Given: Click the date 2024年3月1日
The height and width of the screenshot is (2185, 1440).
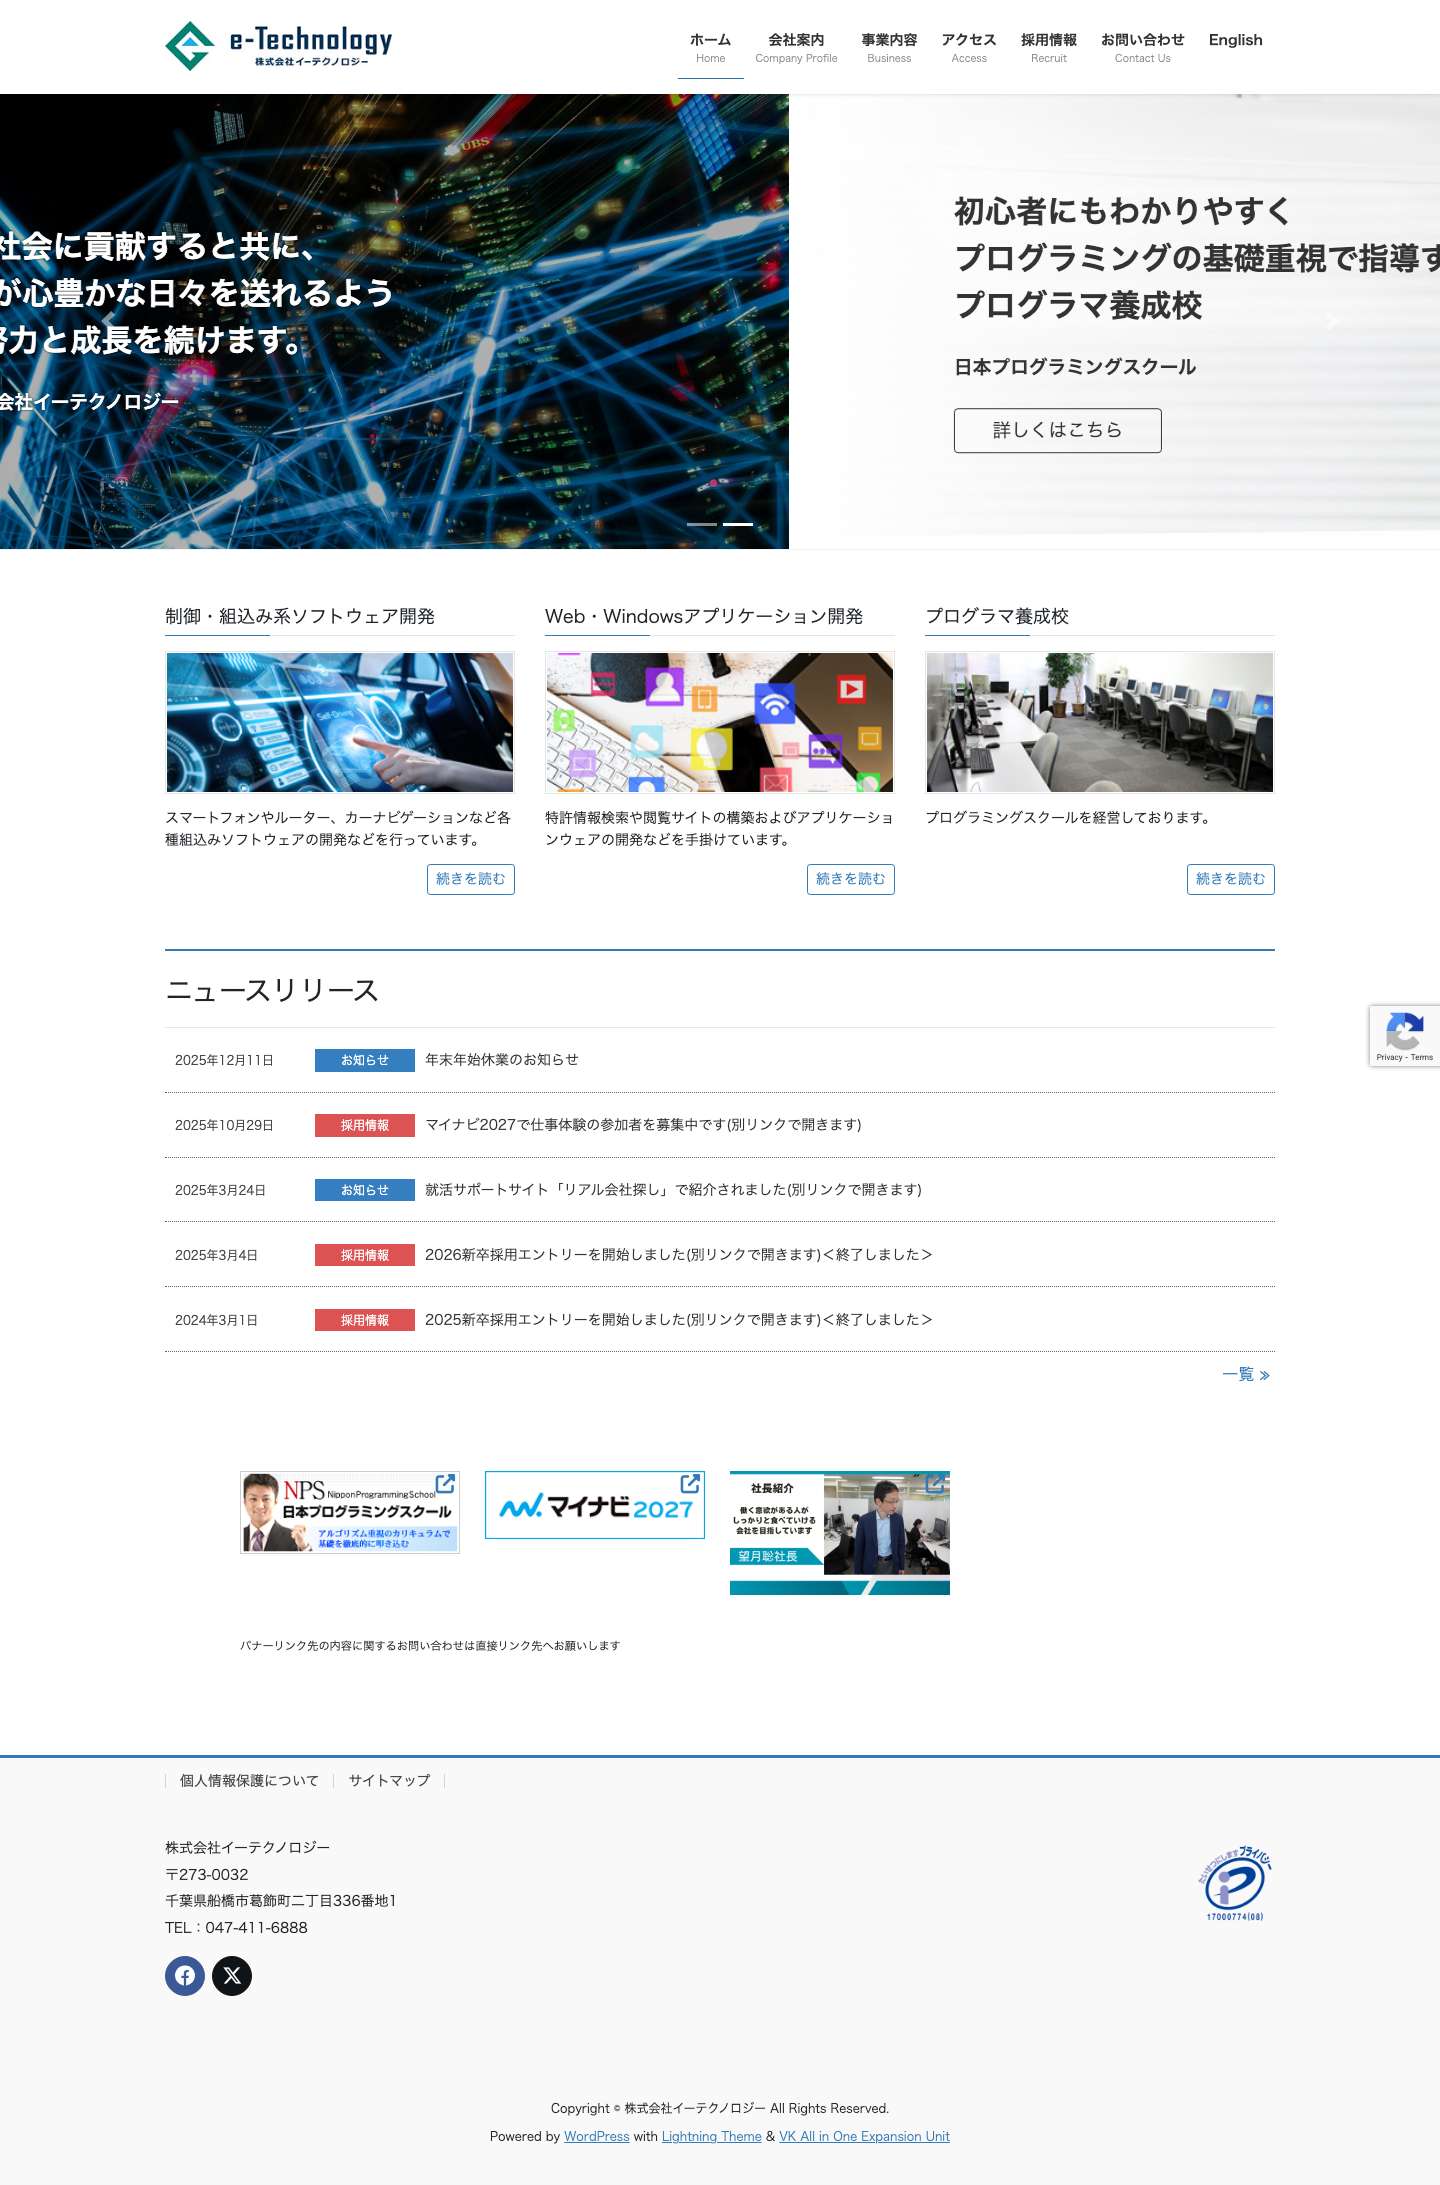Looking at the screenshot, I should pyautogui.click(x=216, y=1320).
